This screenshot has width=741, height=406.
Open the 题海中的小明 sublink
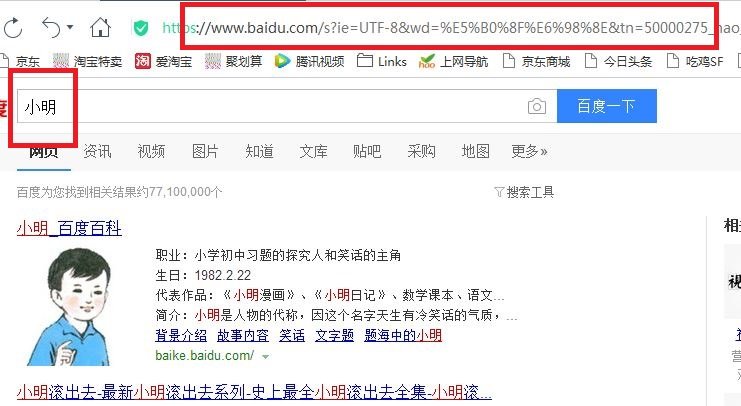click(x=403, y=336)
